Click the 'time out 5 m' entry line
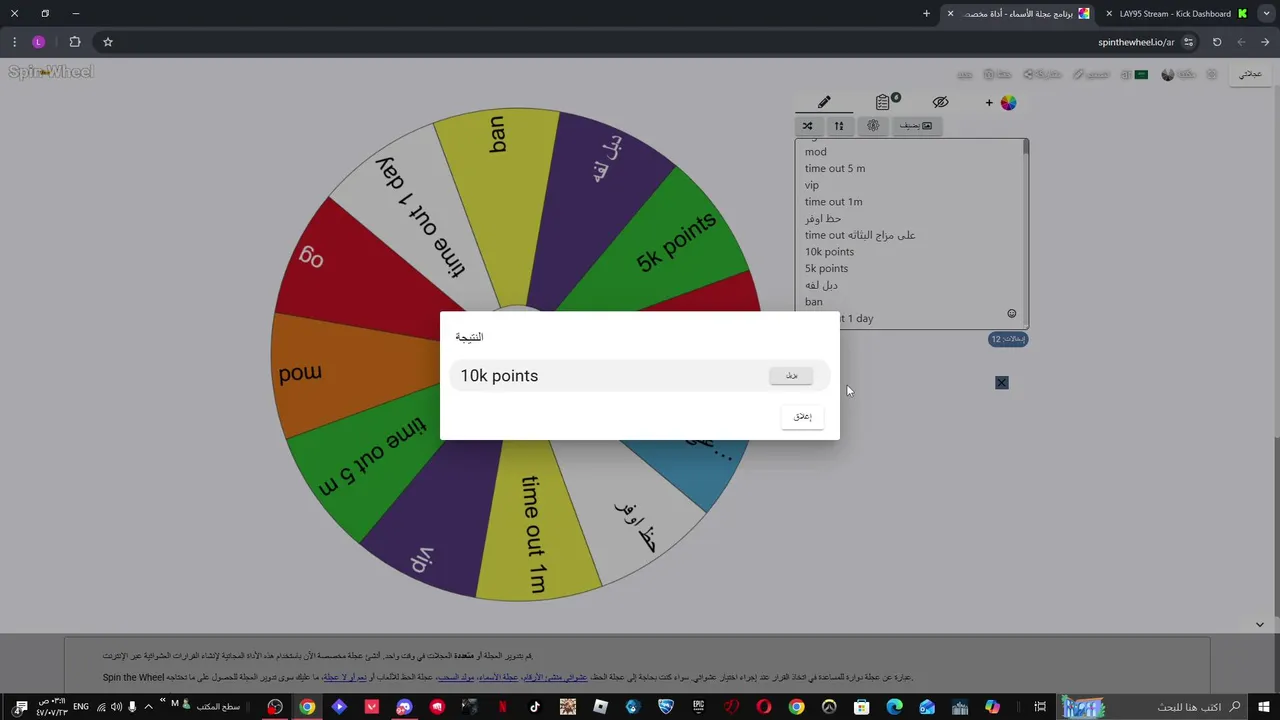 (835, 168)
